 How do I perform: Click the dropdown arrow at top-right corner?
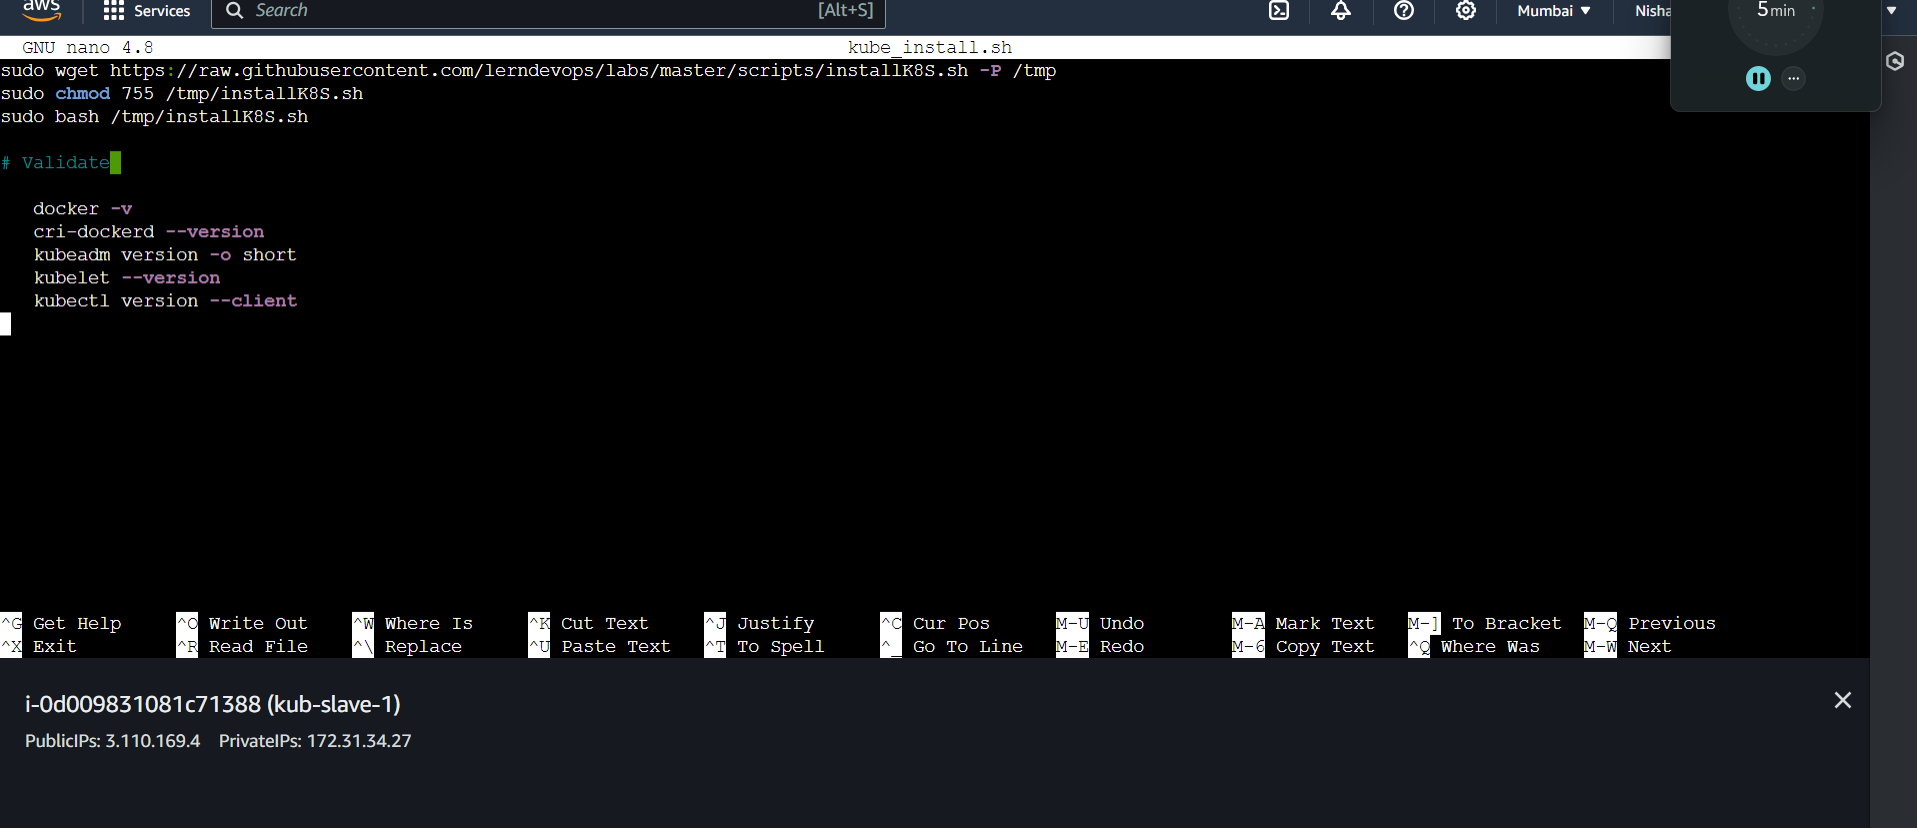click(1891, 11)
